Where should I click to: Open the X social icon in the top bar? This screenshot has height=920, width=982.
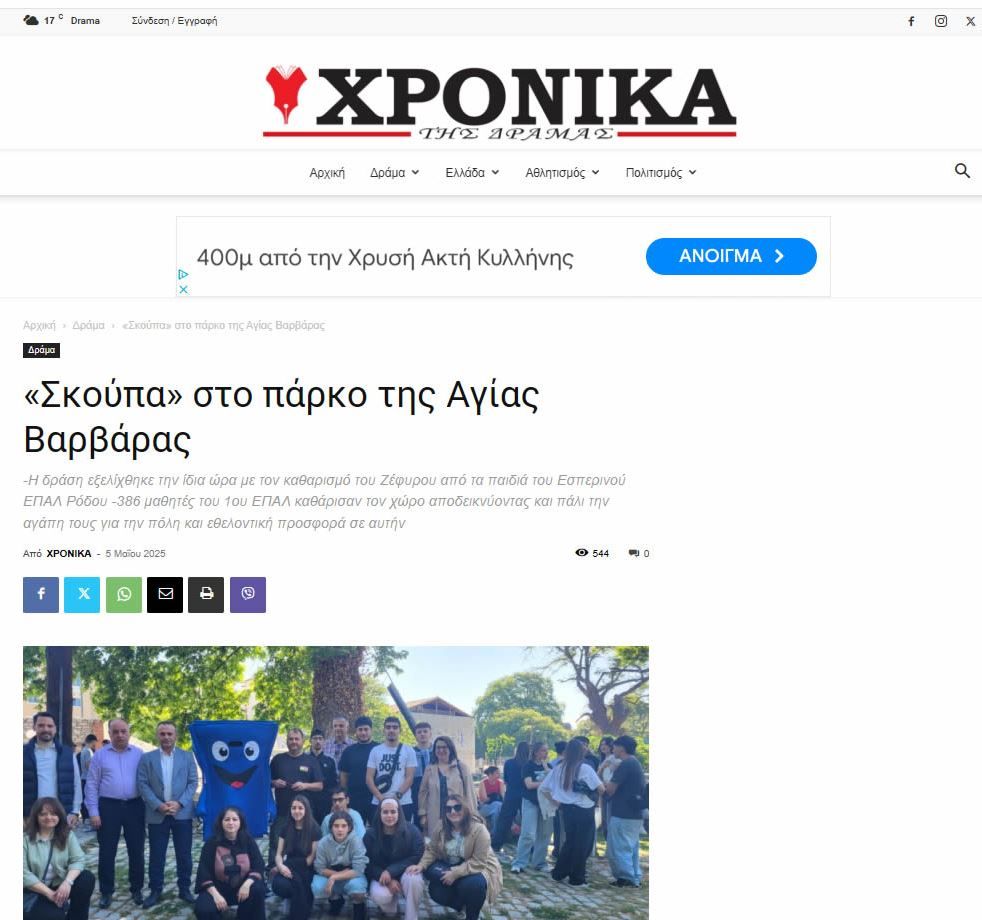[970, 21]
